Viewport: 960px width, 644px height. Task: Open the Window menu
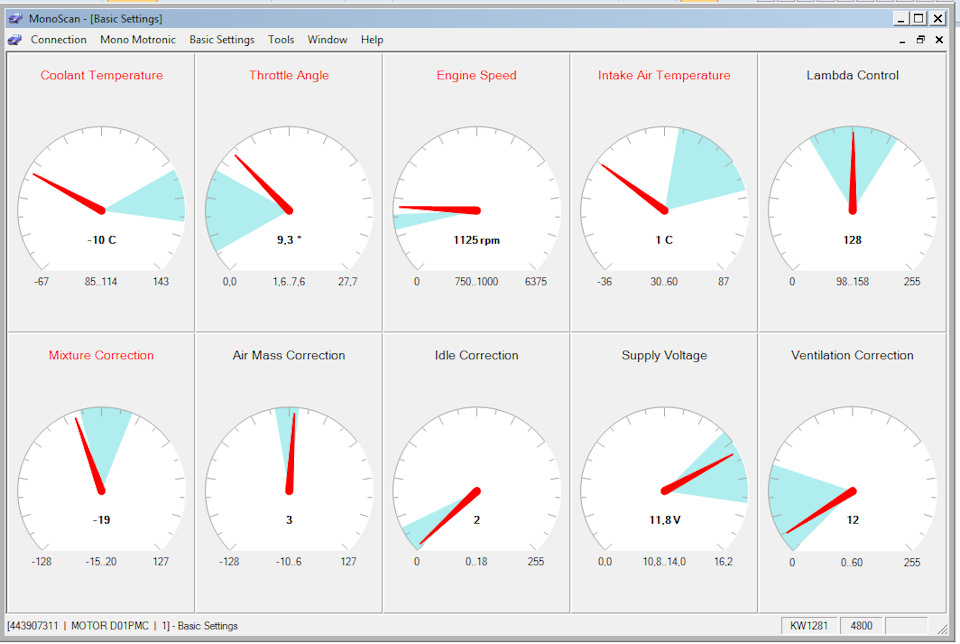click(327, 40)
